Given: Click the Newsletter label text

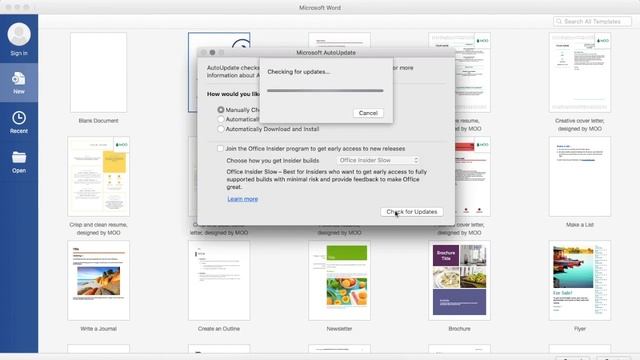Looking at the screenshot, I should 339,329.
